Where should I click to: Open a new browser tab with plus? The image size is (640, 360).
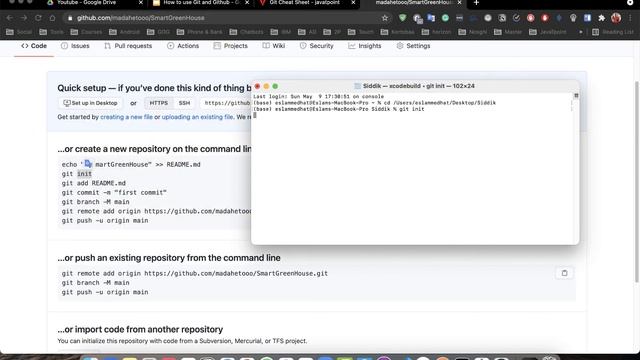coord(476,3)
